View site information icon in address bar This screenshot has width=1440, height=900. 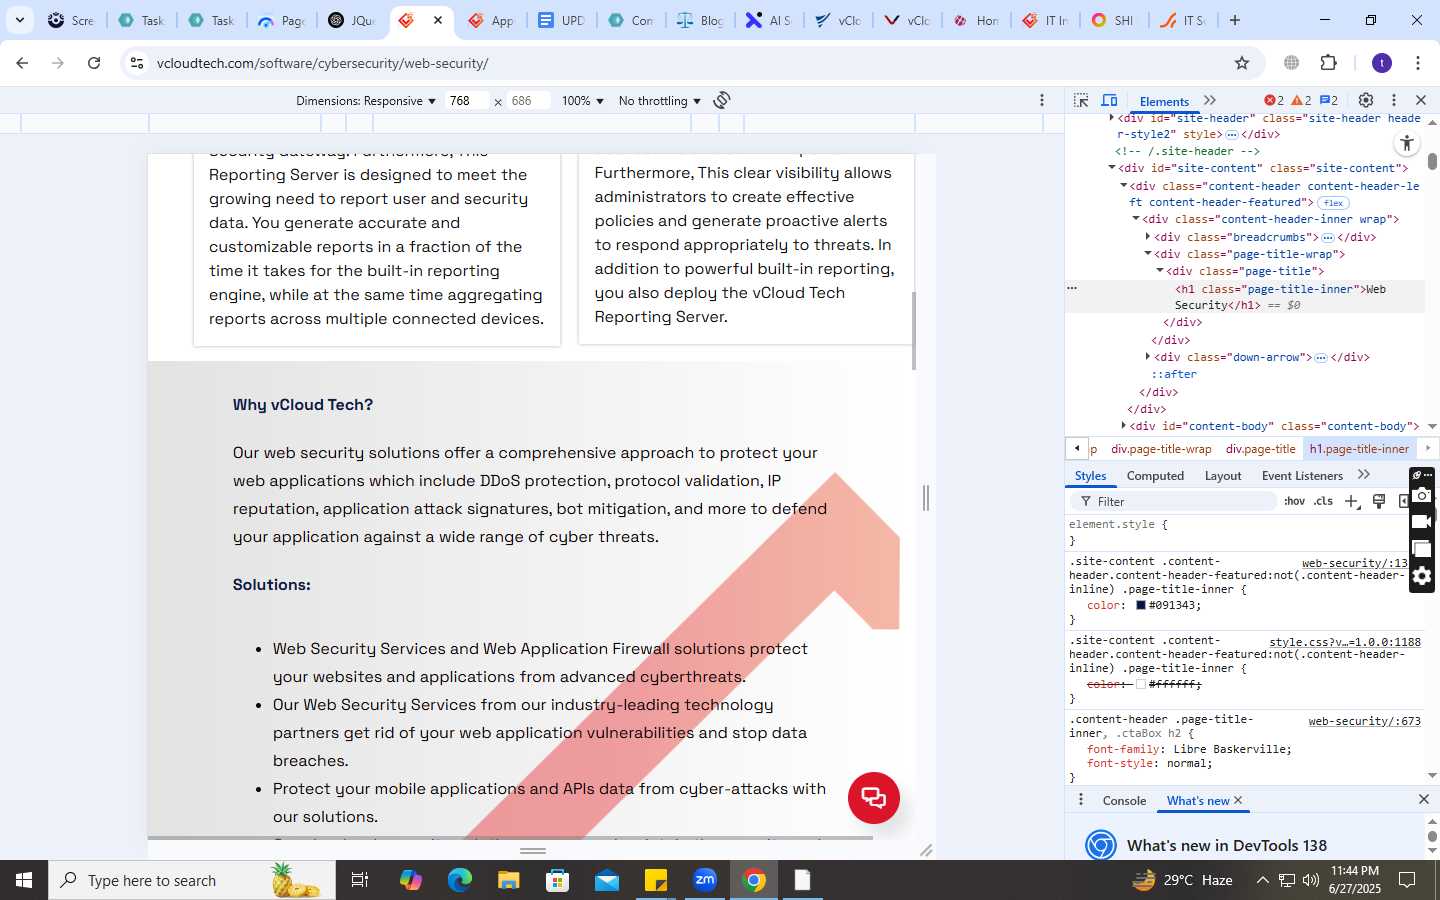pyautogui.click(x=137, y=63)
